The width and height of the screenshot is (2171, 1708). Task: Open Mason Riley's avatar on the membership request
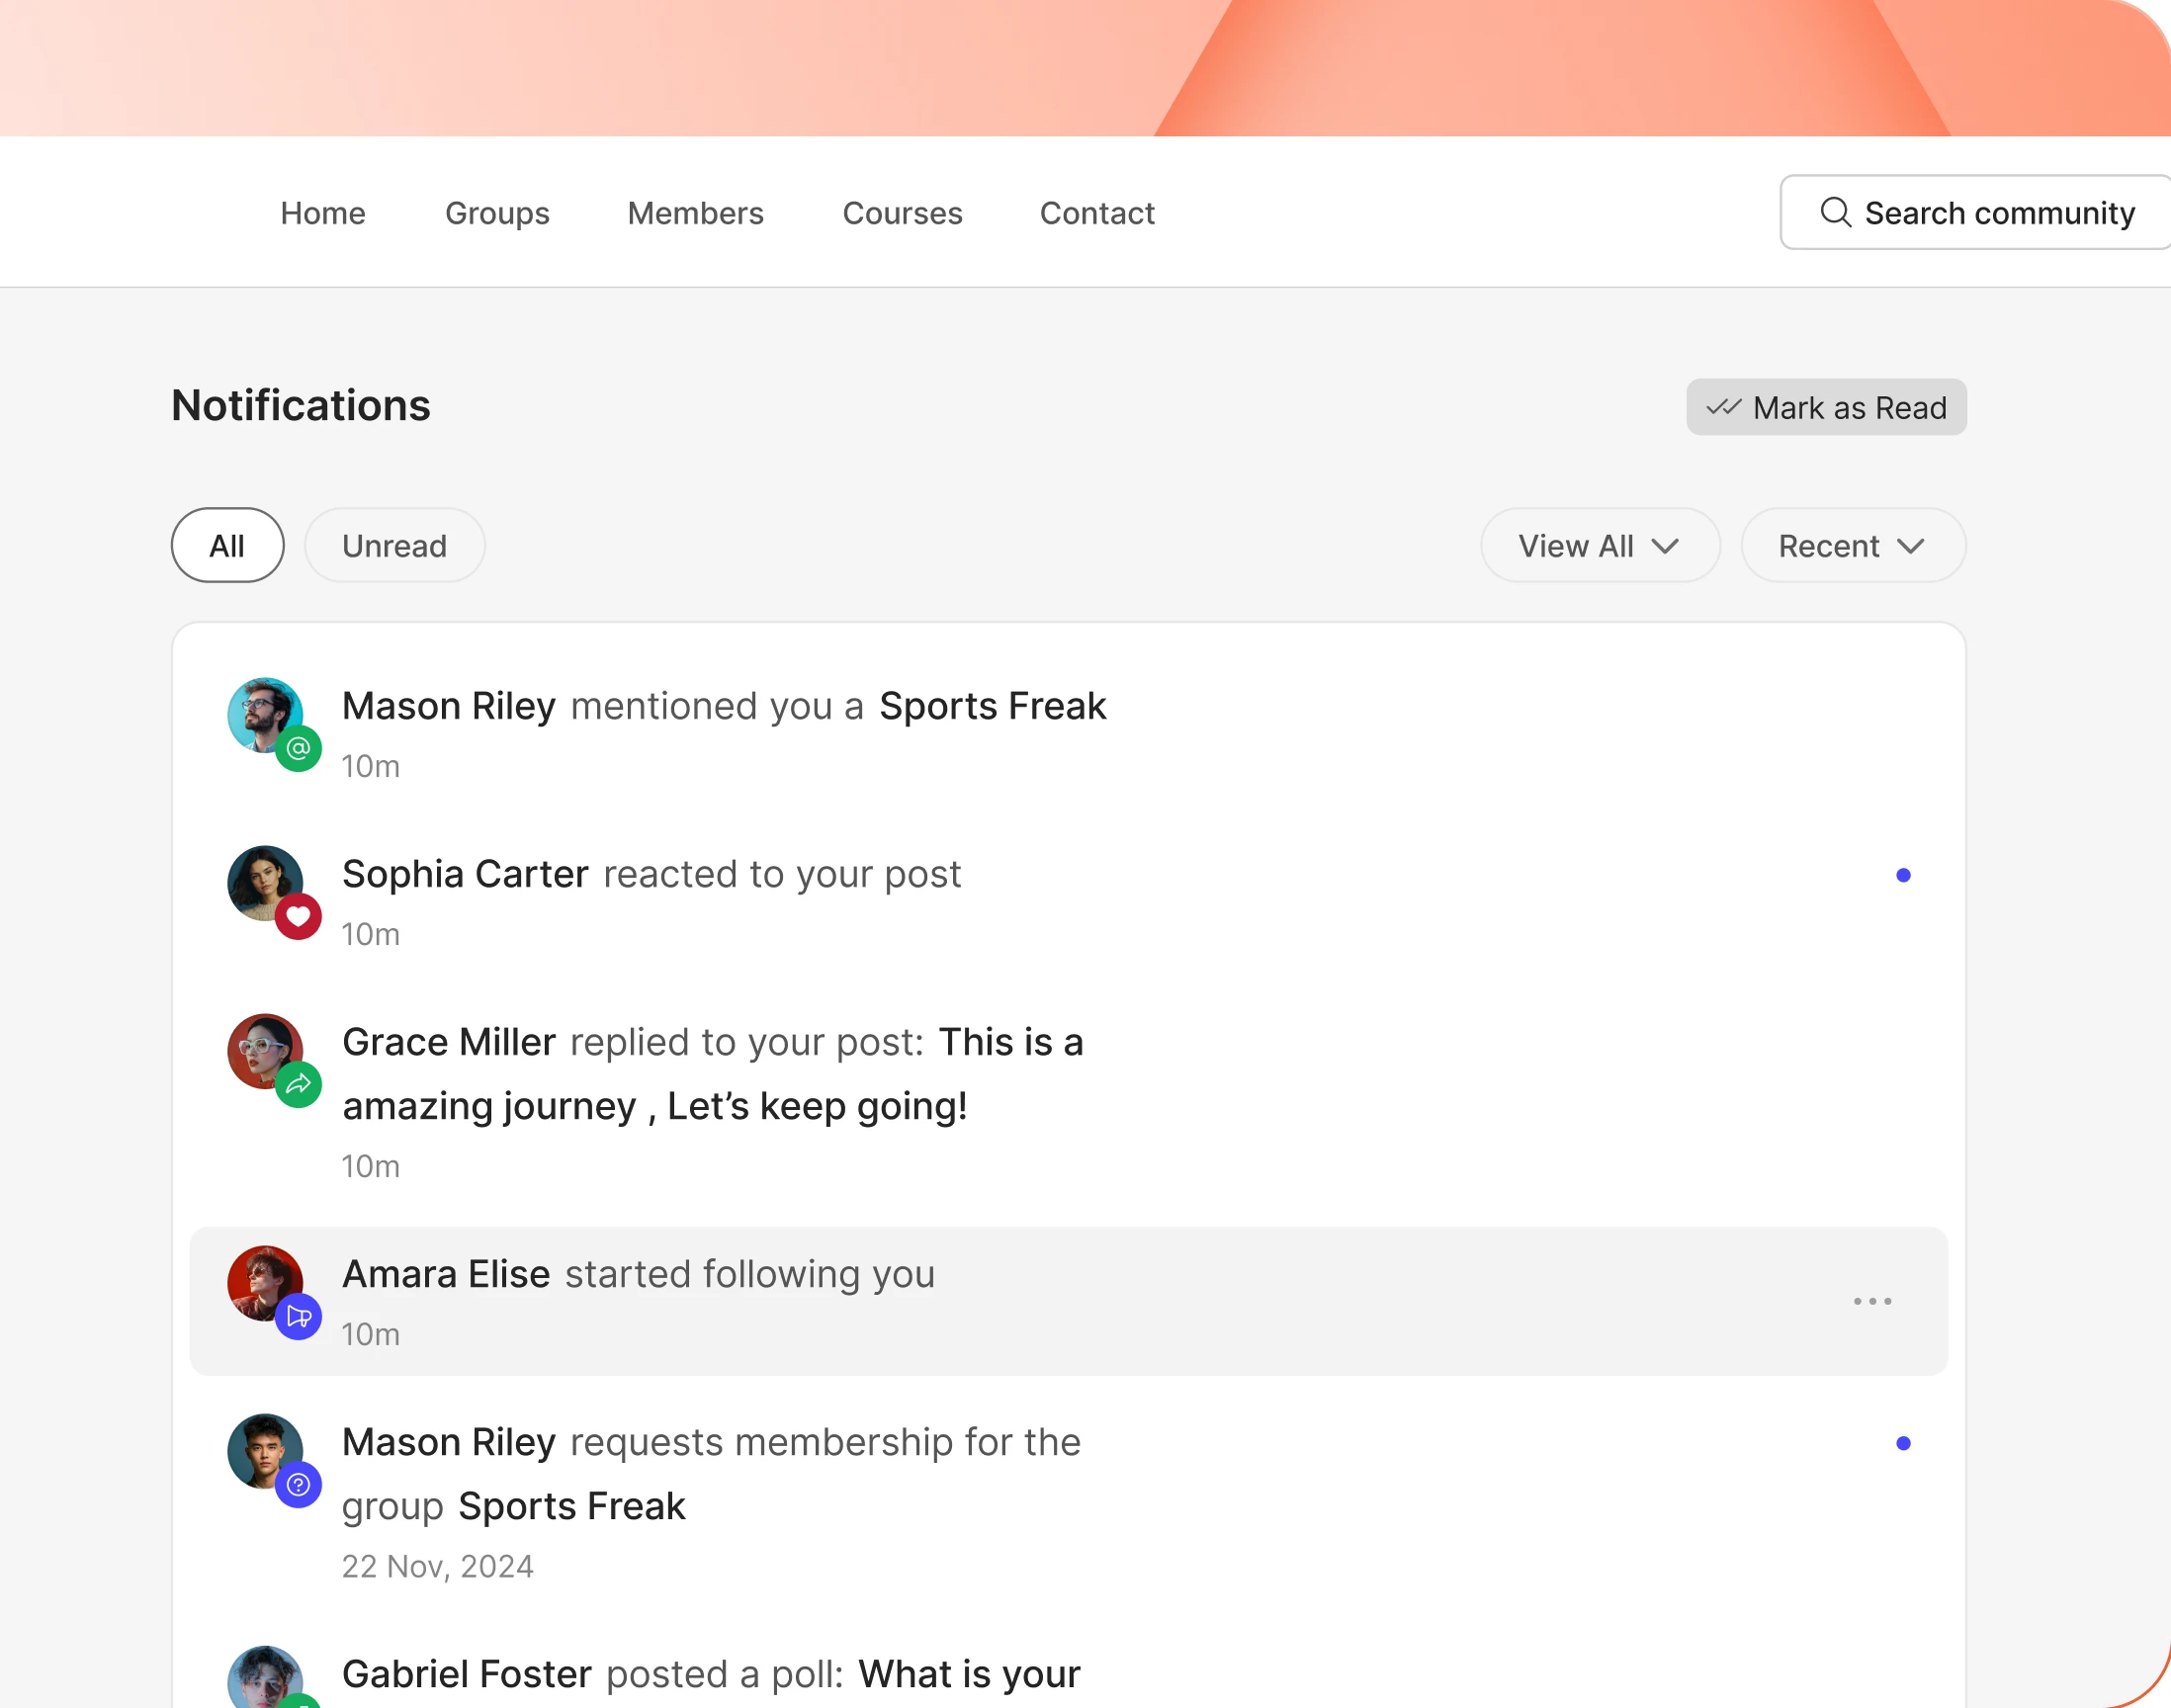pos(265,1451)
